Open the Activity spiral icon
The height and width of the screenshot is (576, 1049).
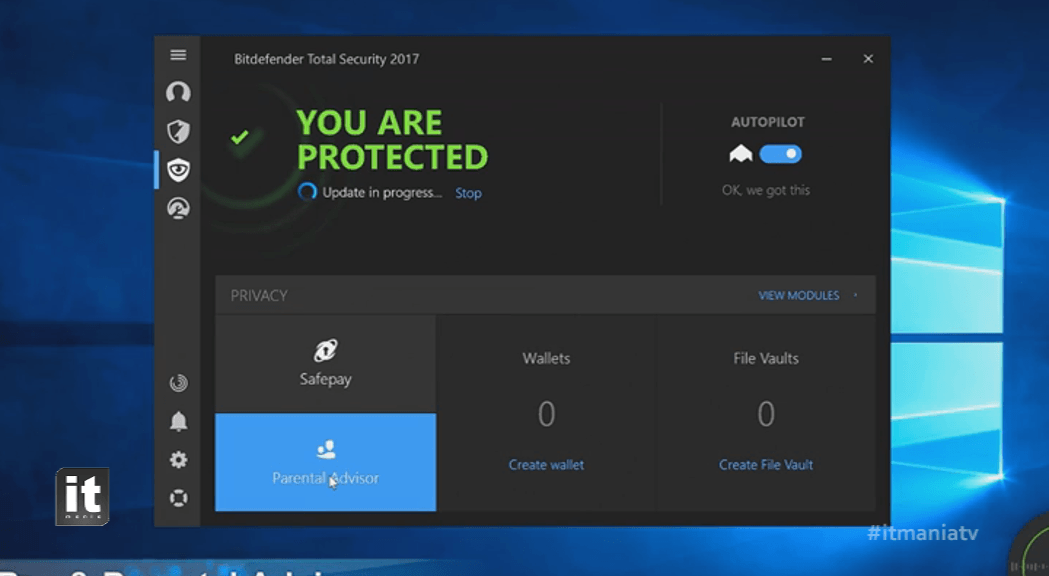tap(178, 383)
